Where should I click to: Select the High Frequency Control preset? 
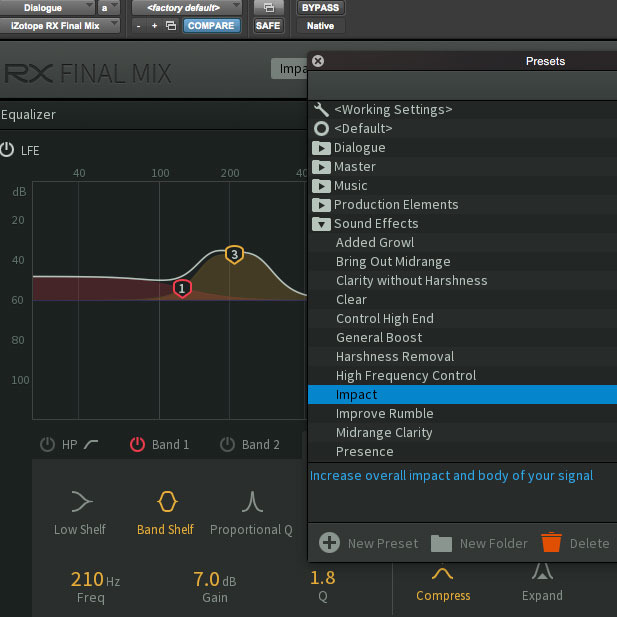pos(462,375)
